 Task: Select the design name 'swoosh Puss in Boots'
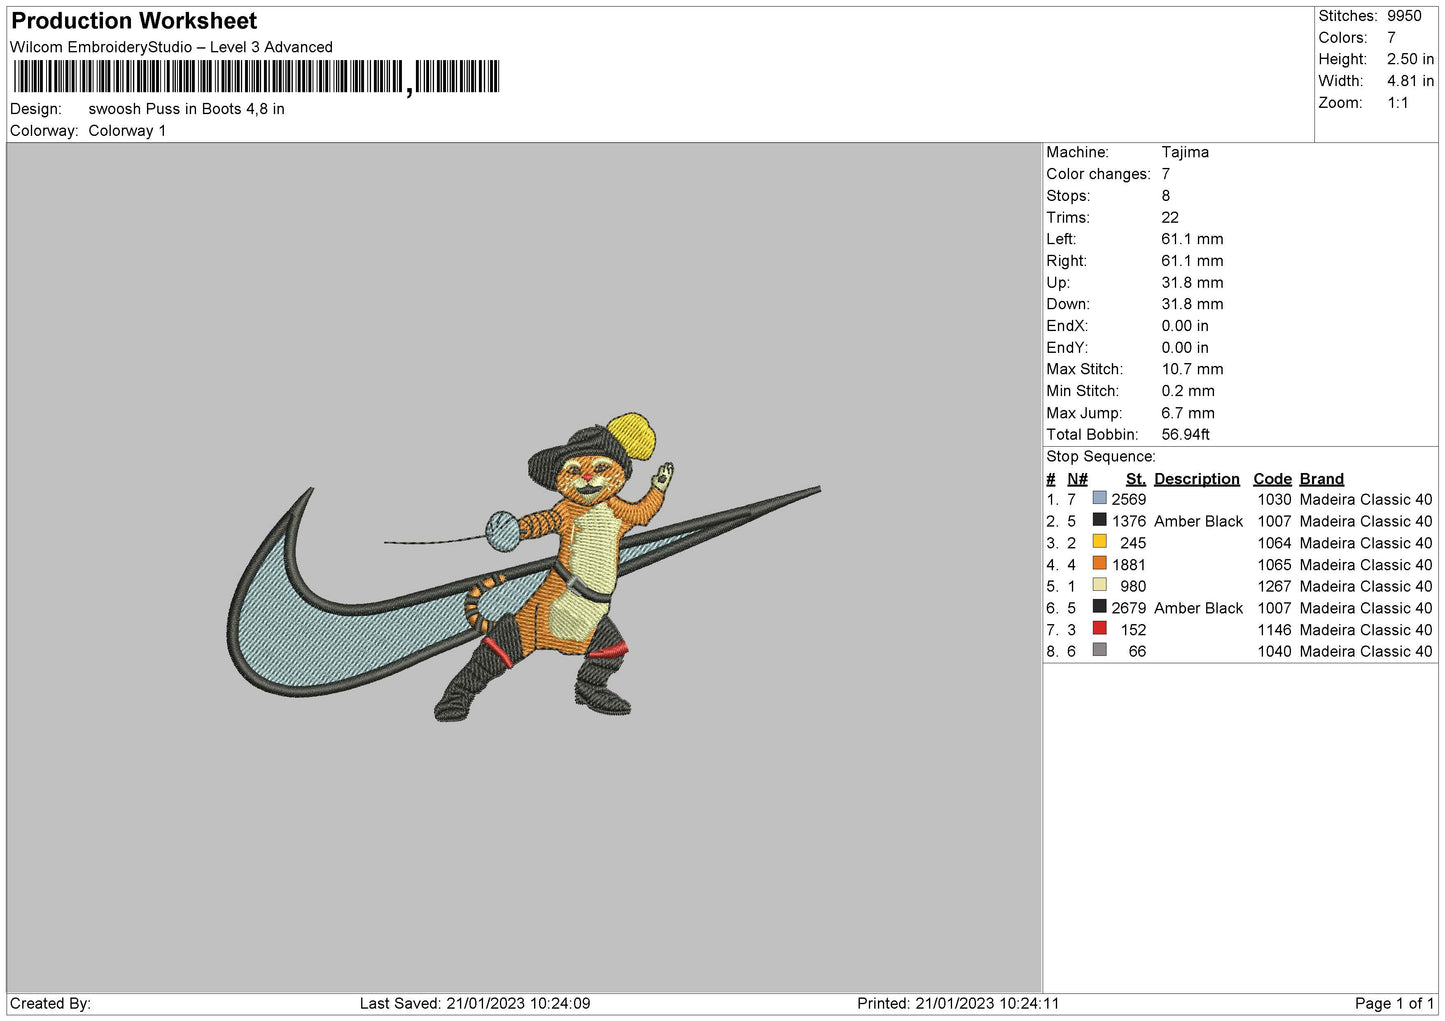pyautogui.click(x=186, y=109)
